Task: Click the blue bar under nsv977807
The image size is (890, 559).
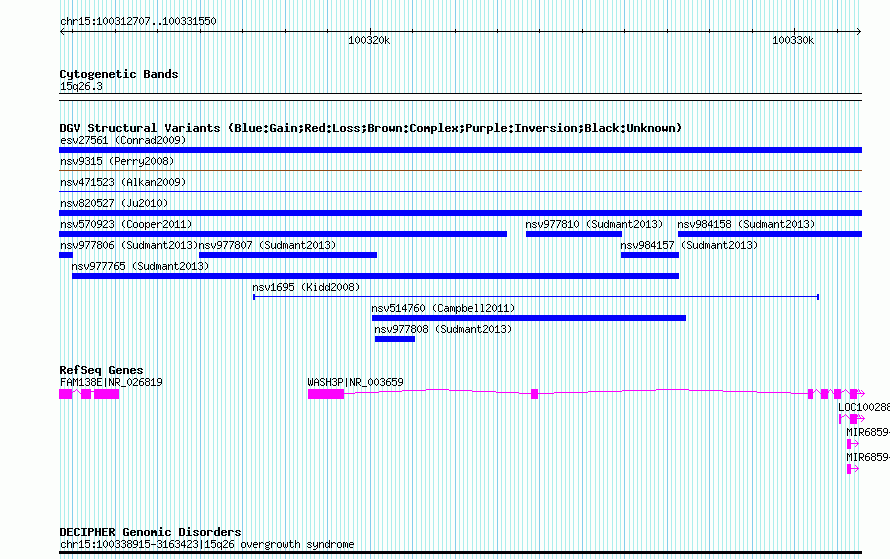Action: pyautogui.click(x=288, y=255)
